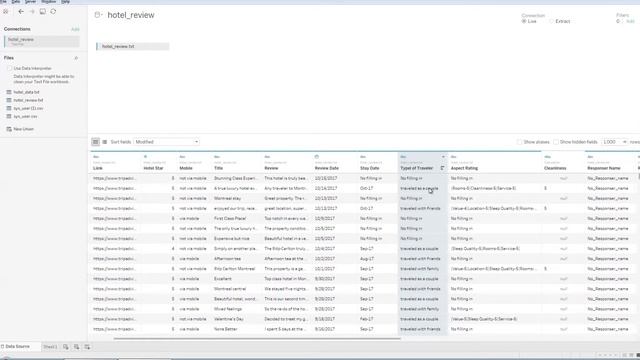The image size is (640, 360).
Task: Click the 'Mixed feelings' title cell
Action: click(x=228, y=309)
